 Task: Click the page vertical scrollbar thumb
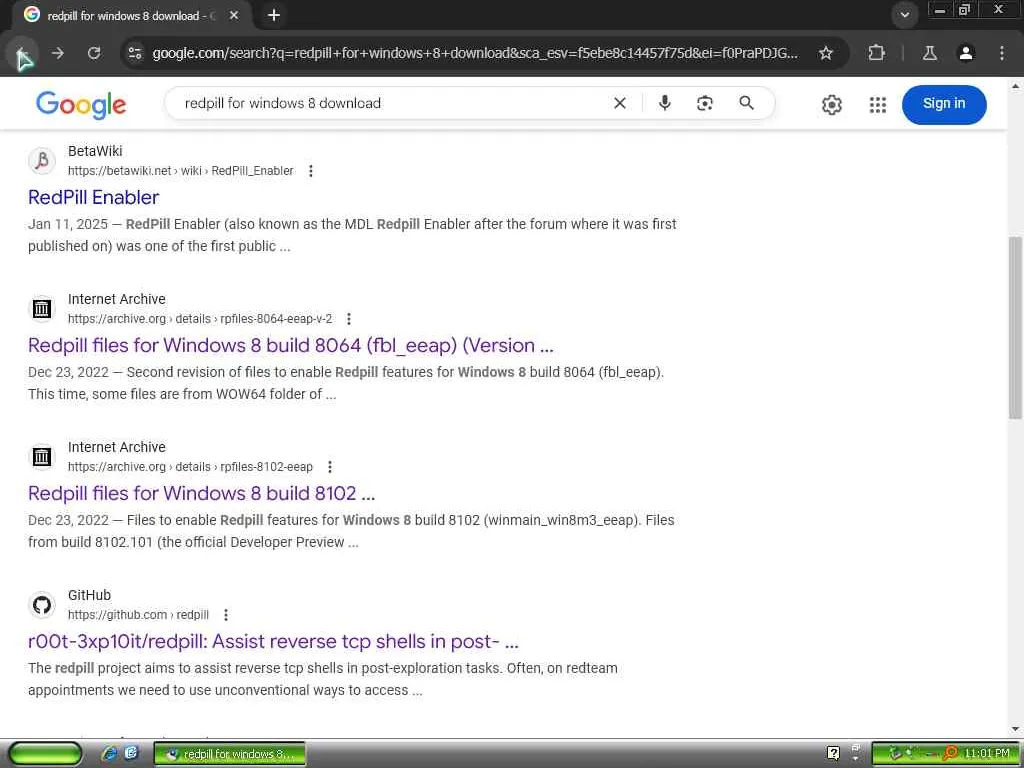1015,327
